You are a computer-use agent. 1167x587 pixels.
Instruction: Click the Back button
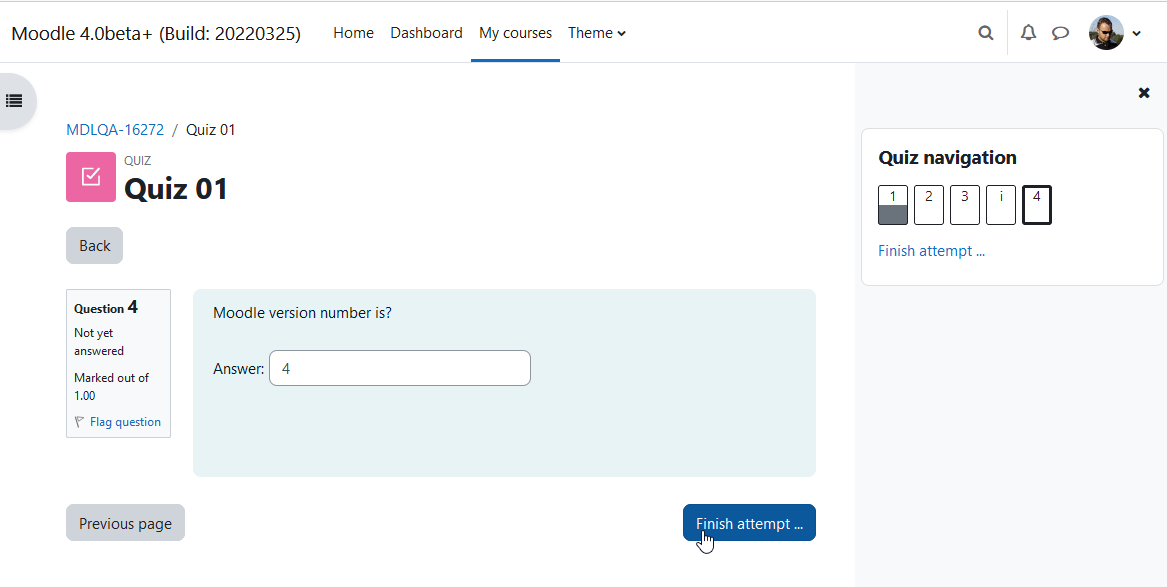pyautogui.click(x=95, y=246)
